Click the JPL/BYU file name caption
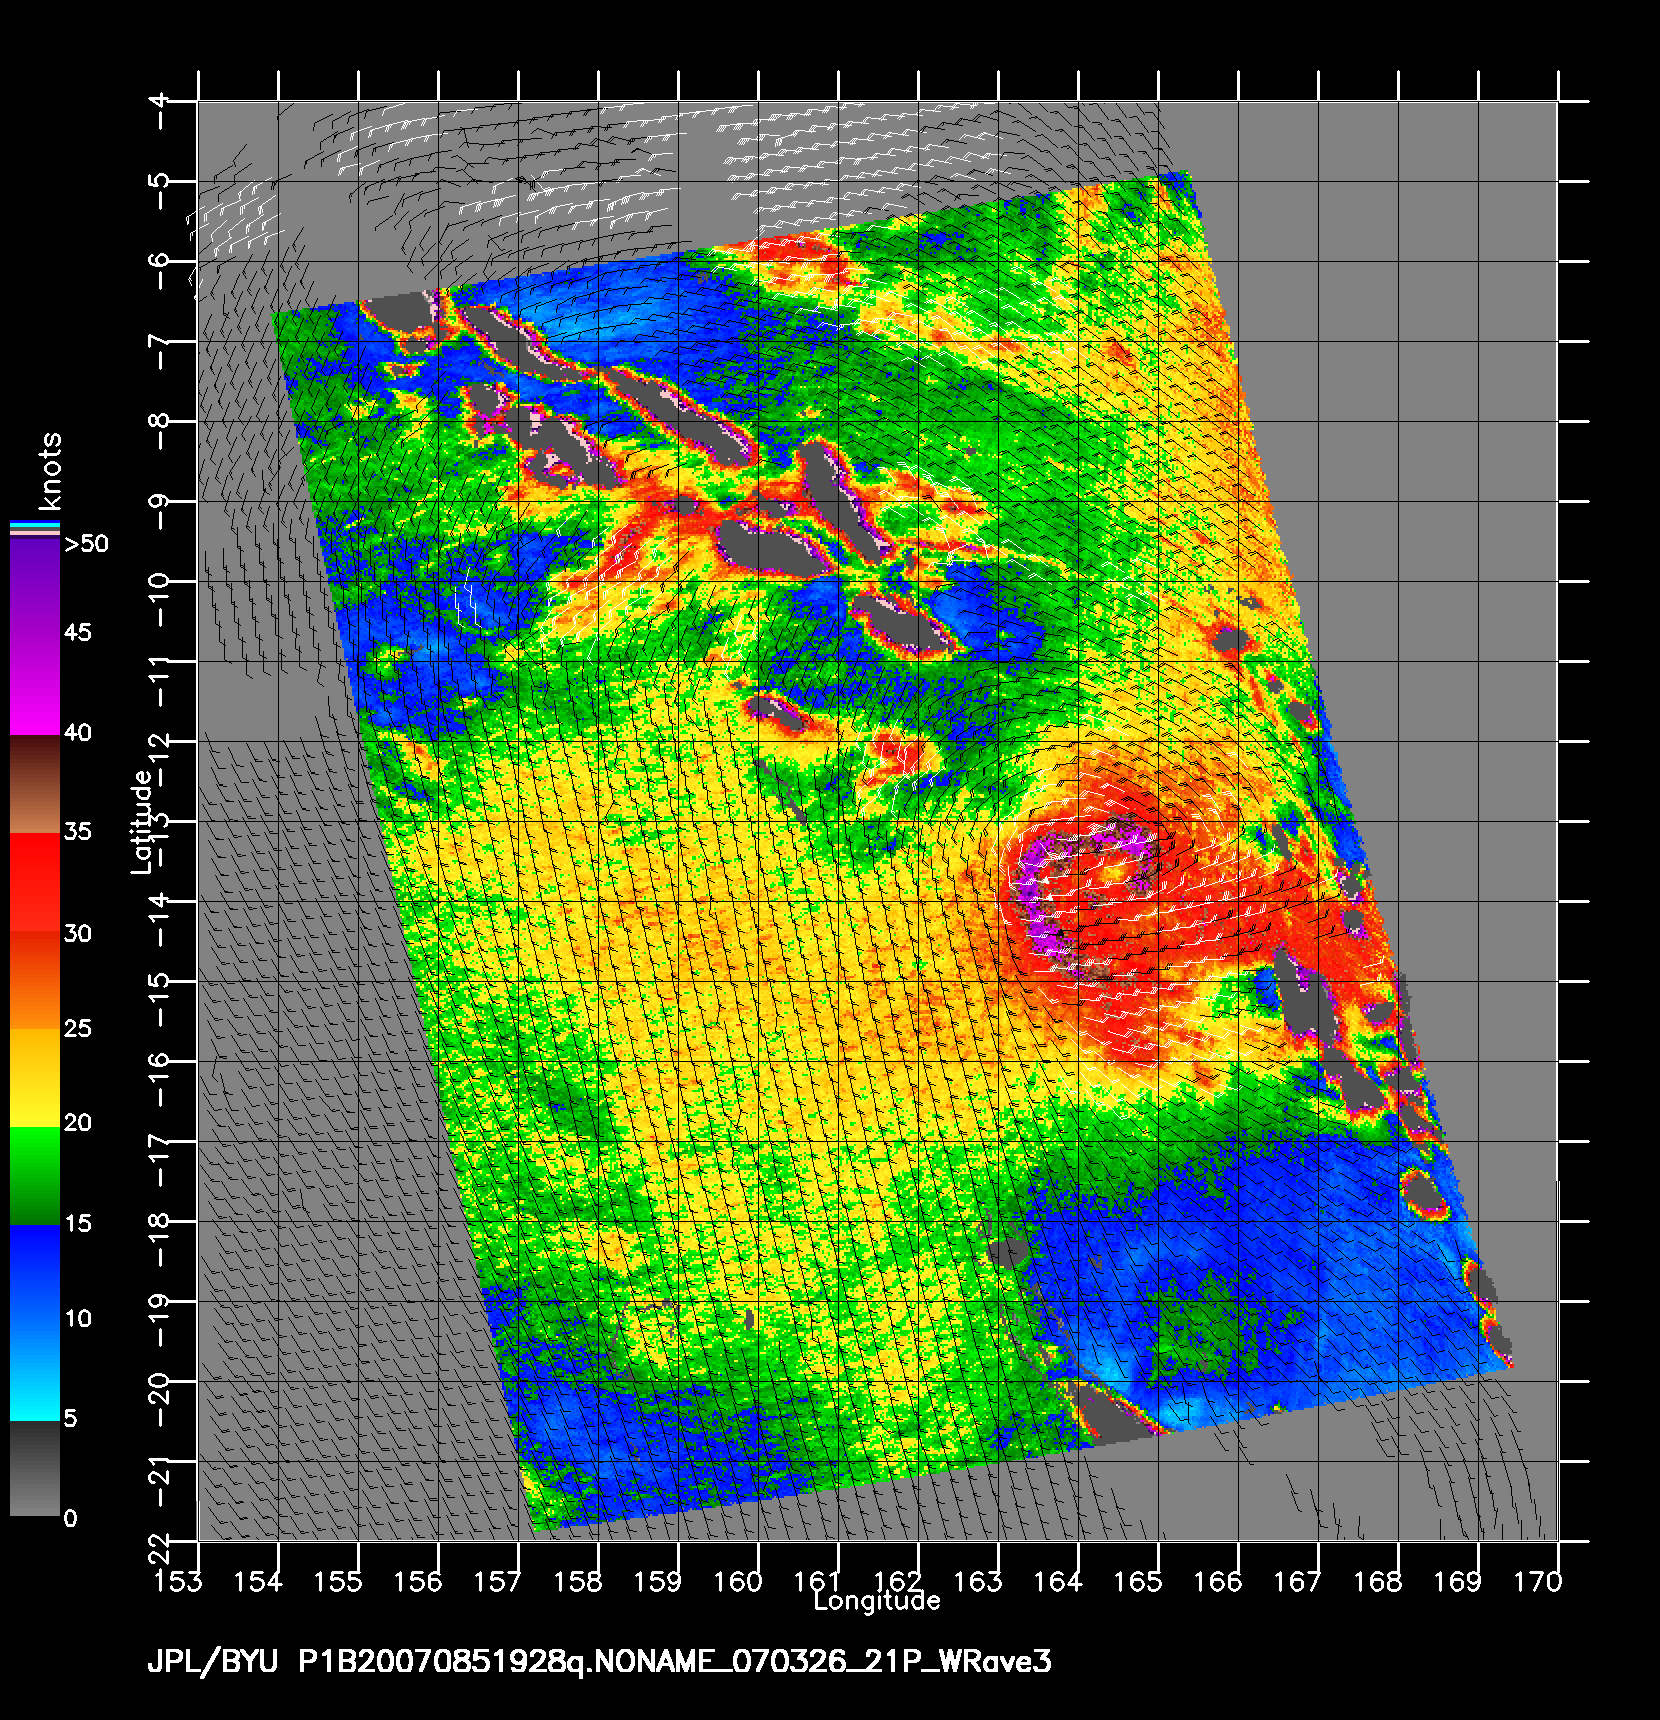1660x1720 pixels. click(x=599, y=1663)
